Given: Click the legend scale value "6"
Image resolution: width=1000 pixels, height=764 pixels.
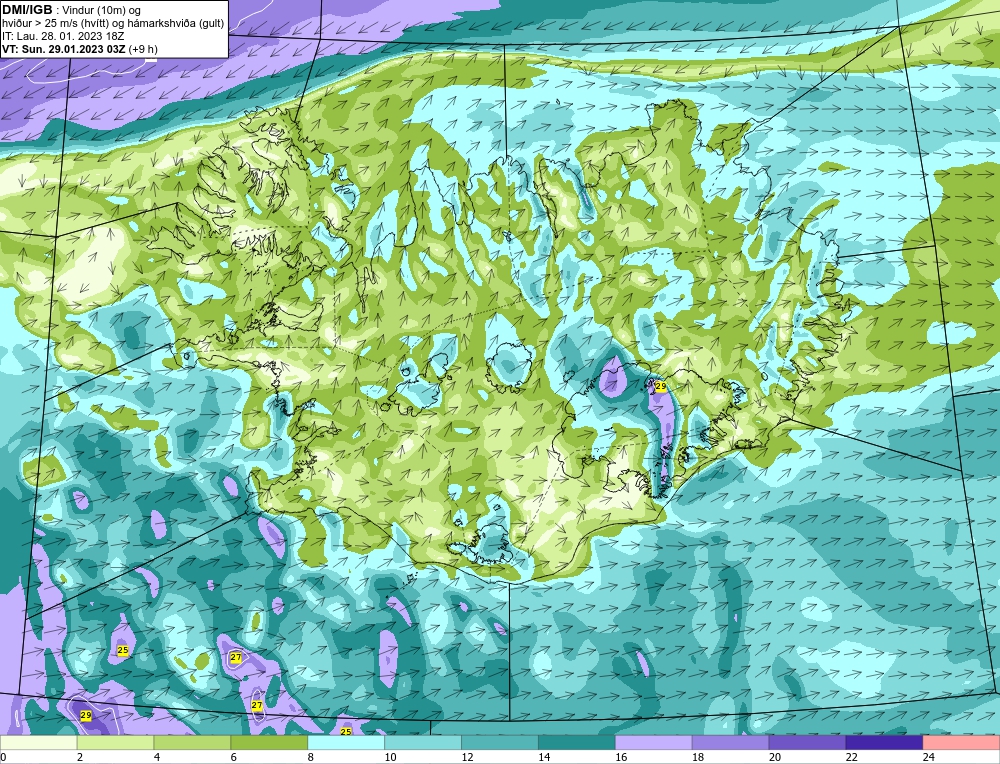Looking at the screenshot, I should pyautogui.click(x=233, y=757).
